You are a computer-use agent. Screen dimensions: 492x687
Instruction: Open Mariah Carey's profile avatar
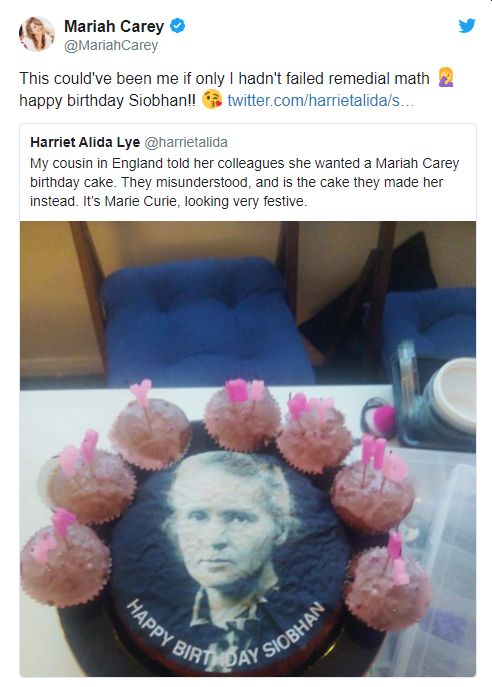[x=37, y=34]
